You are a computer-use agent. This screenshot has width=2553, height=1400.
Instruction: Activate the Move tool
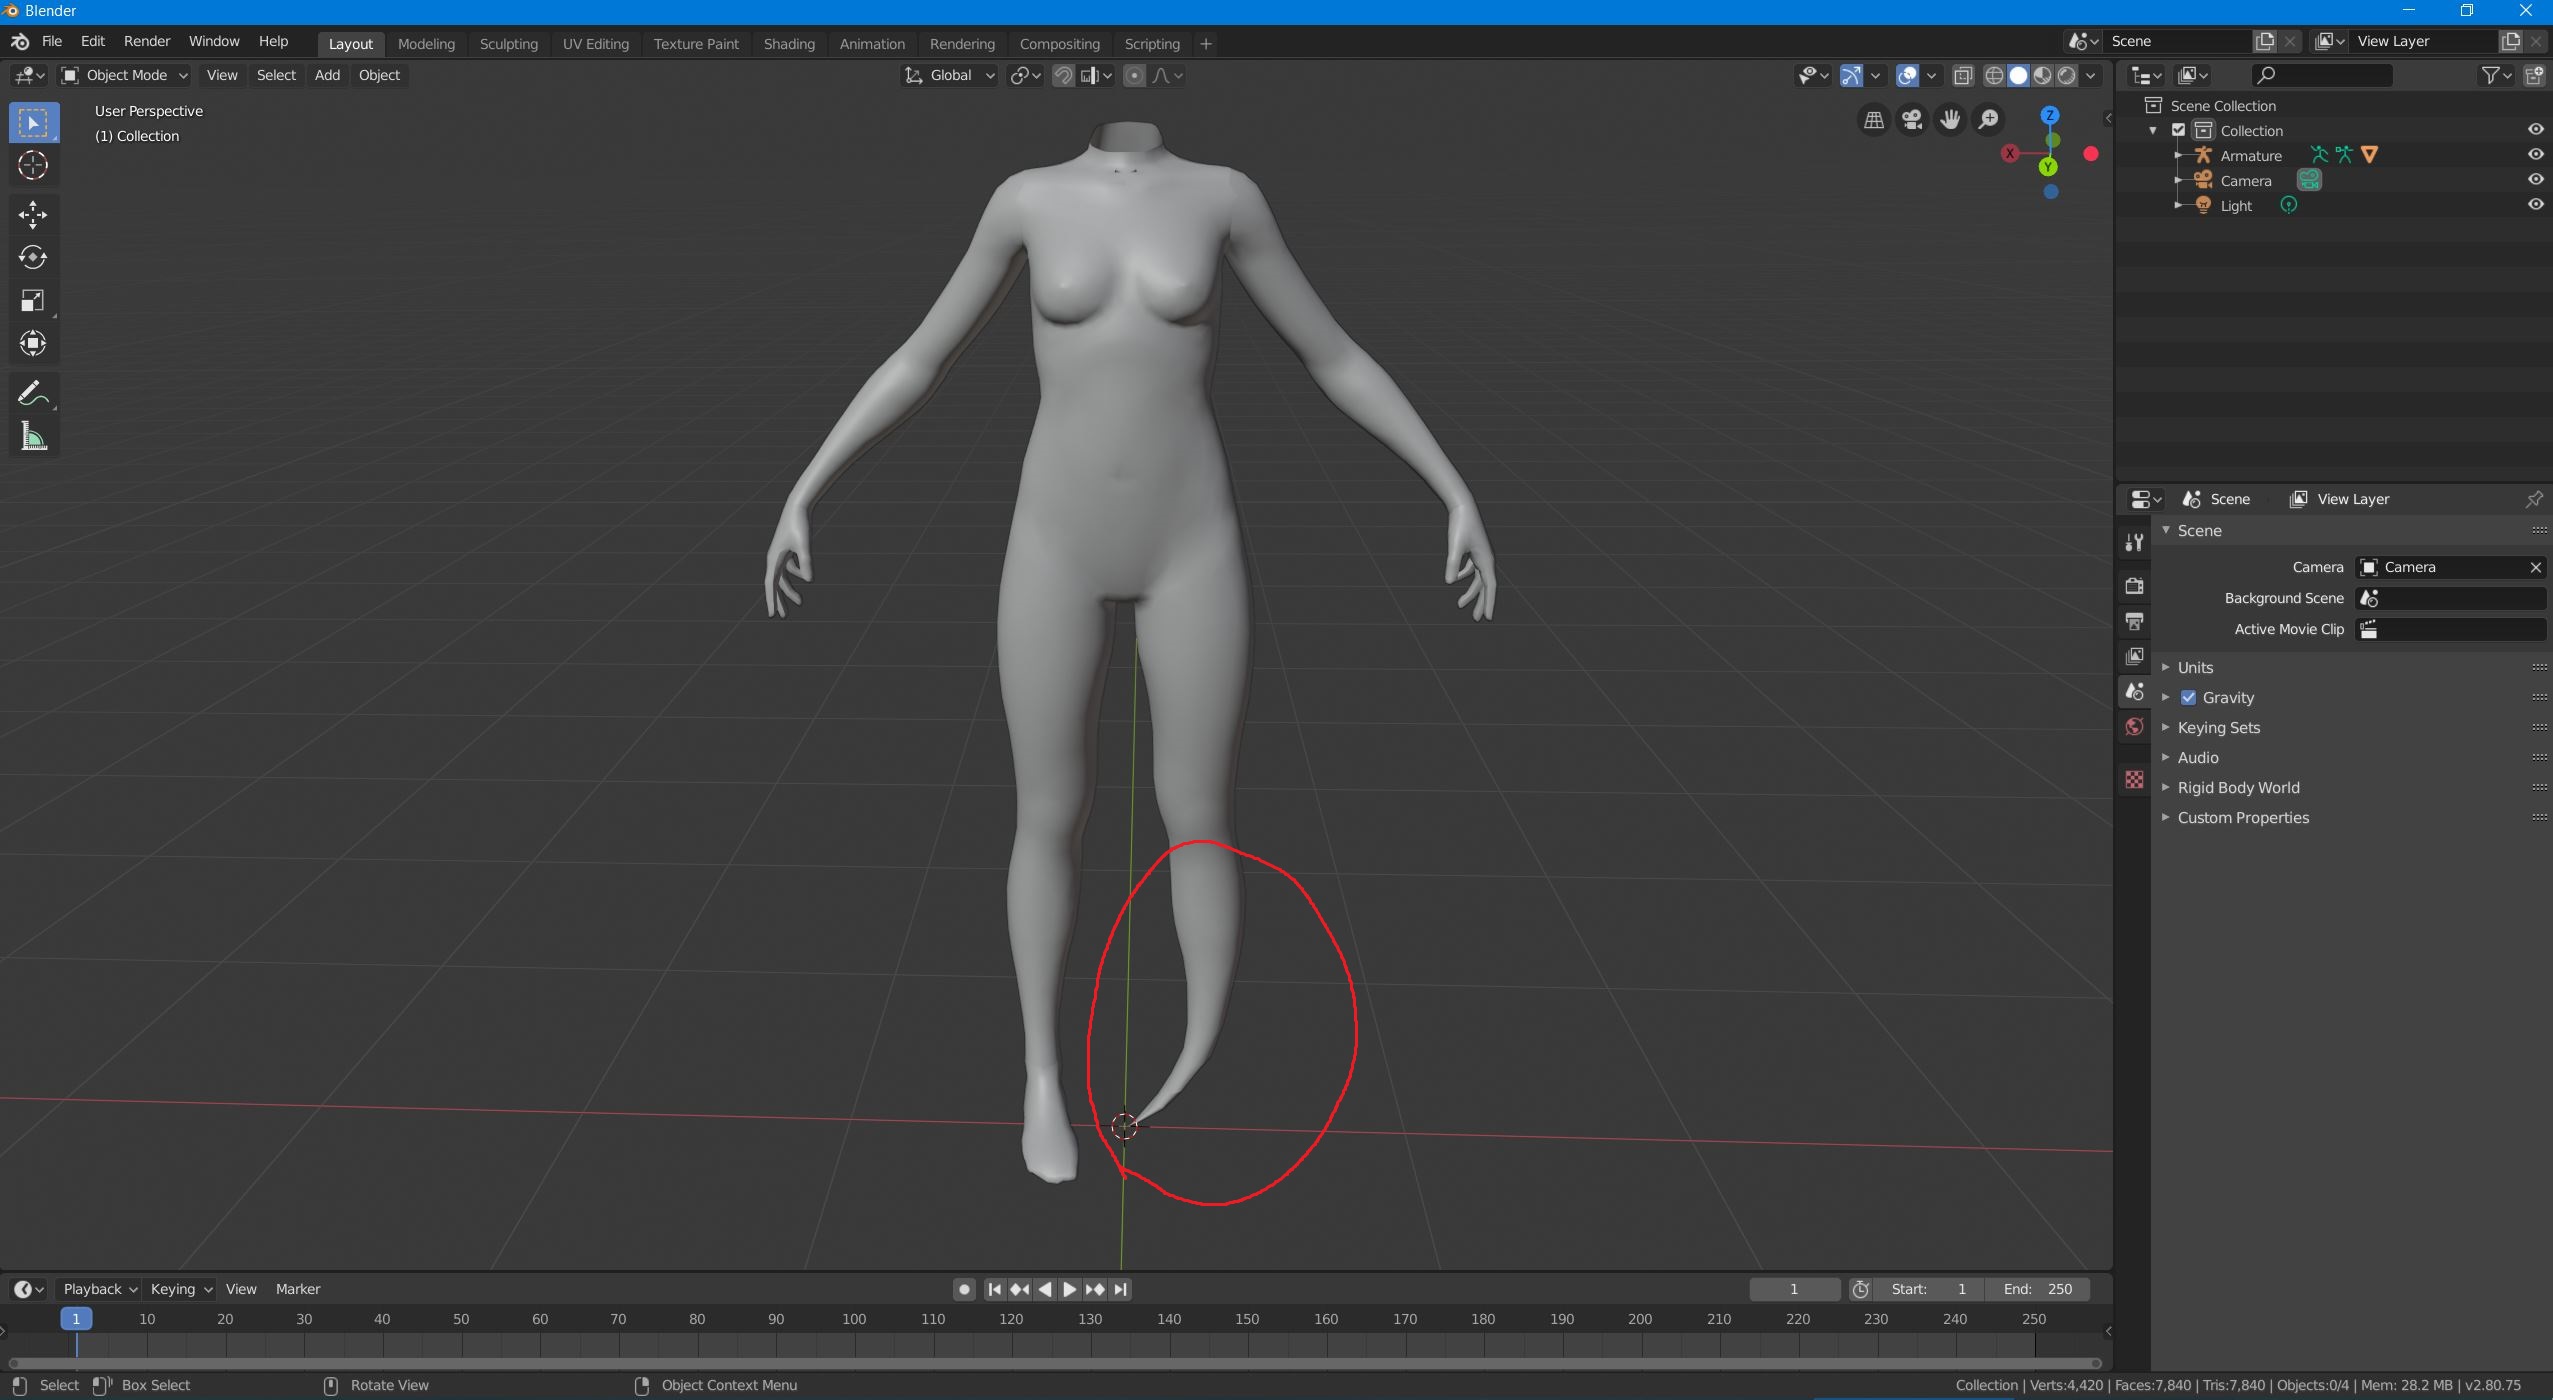pos(32,214)
